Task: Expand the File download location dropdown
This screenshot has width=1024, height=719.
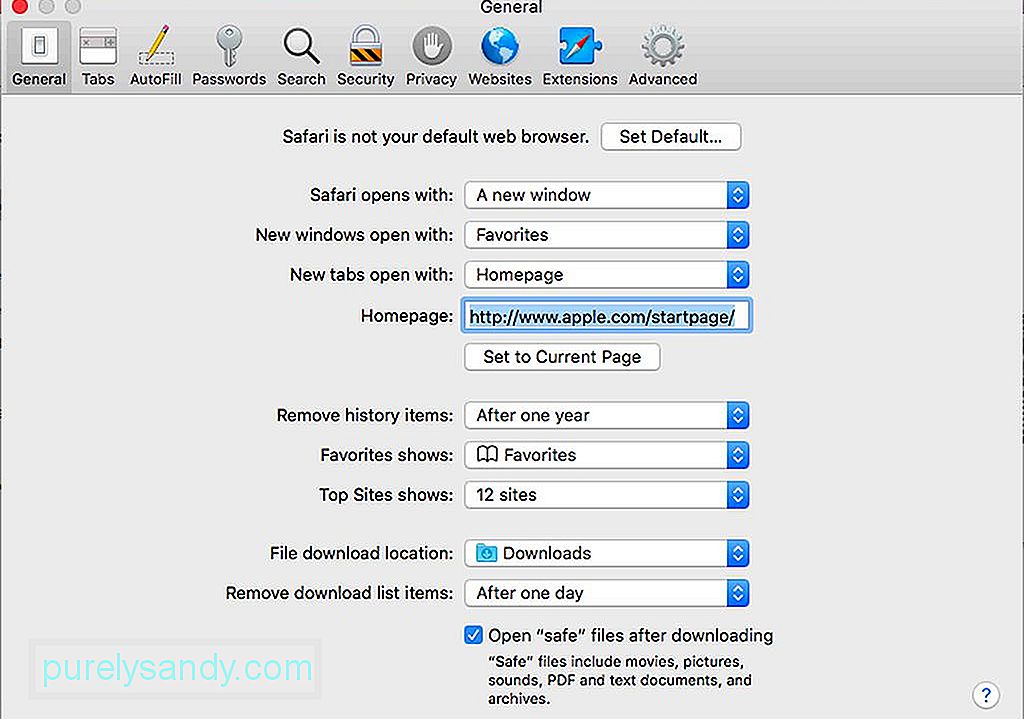Action: tap(607, 553)
